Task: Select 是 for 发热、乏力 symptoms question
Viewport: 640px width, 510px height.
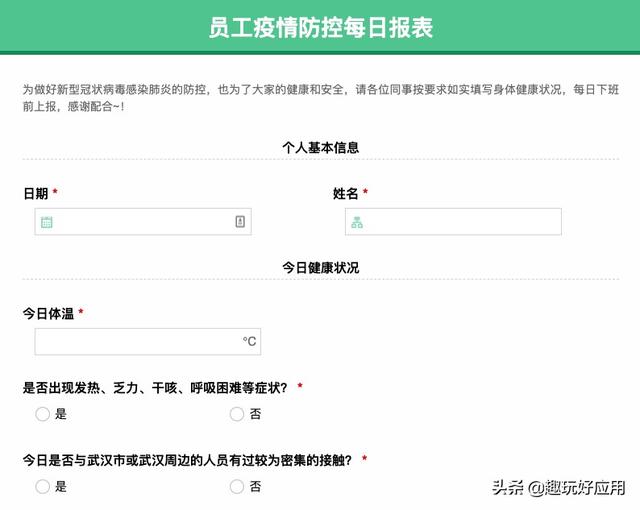Action: pos(42,414)
